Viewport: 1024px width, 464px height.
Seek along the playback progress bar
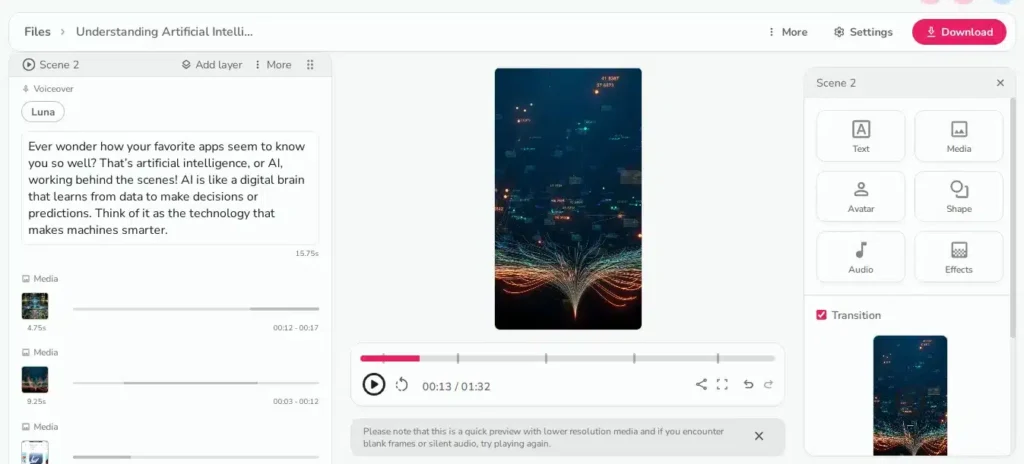(568, 358)
